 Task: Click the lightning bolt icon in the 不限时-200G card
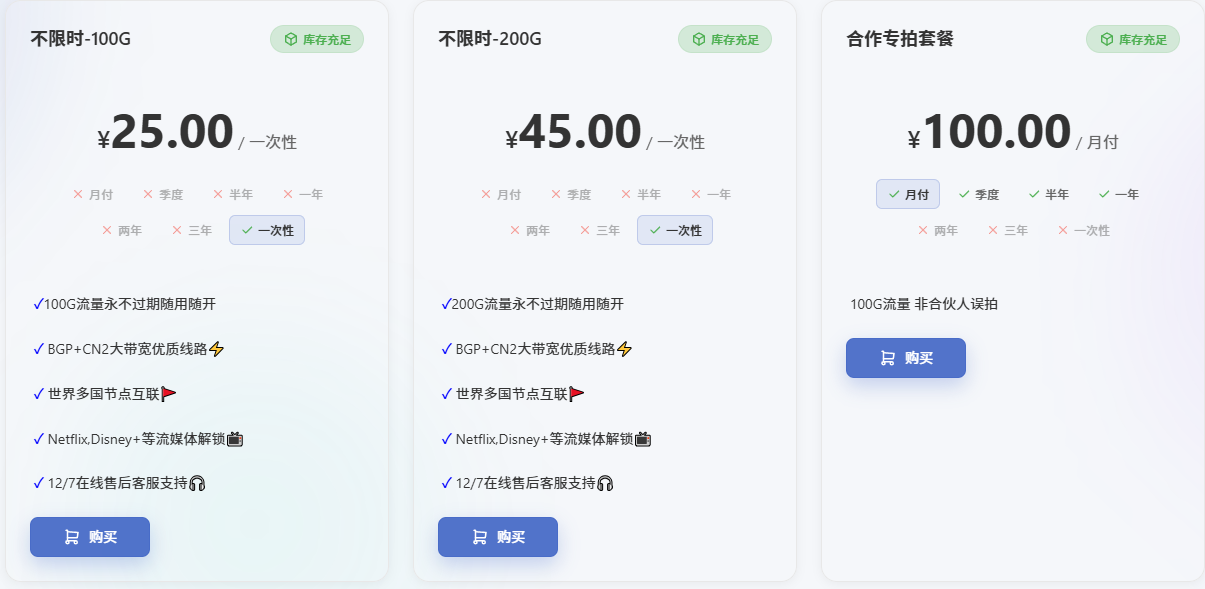click(x=625, y=349)
